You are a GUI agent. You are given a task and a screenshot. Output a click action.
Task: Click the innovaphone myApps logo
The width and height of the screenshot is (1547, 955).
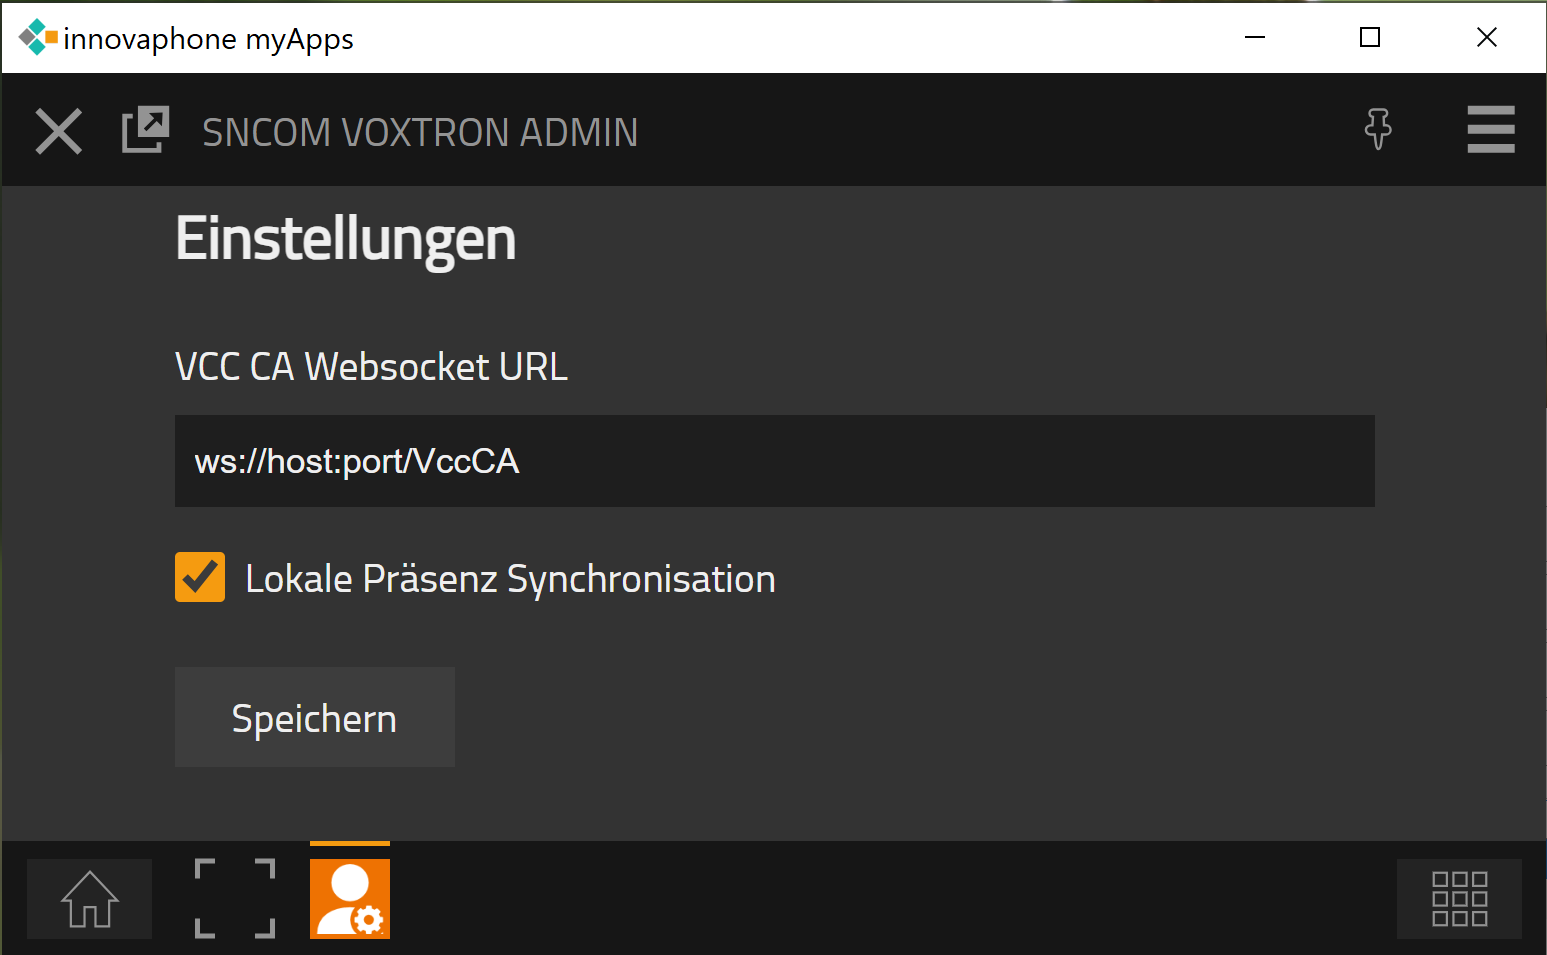pyautogui.click(x=37, y=37)
